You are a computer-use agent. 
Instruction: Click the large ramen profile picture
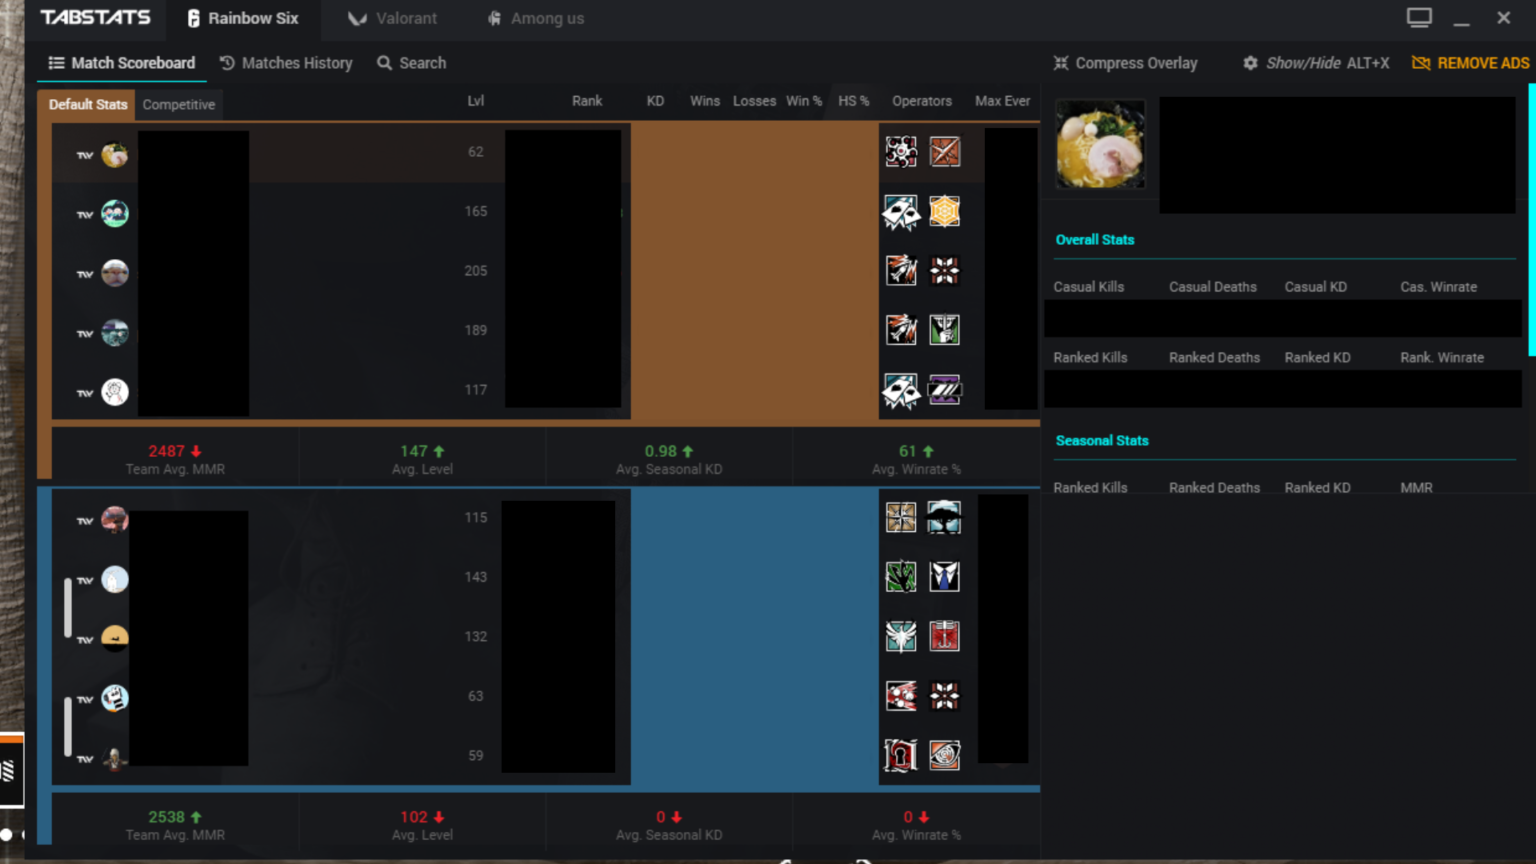tap(1100, 145)
